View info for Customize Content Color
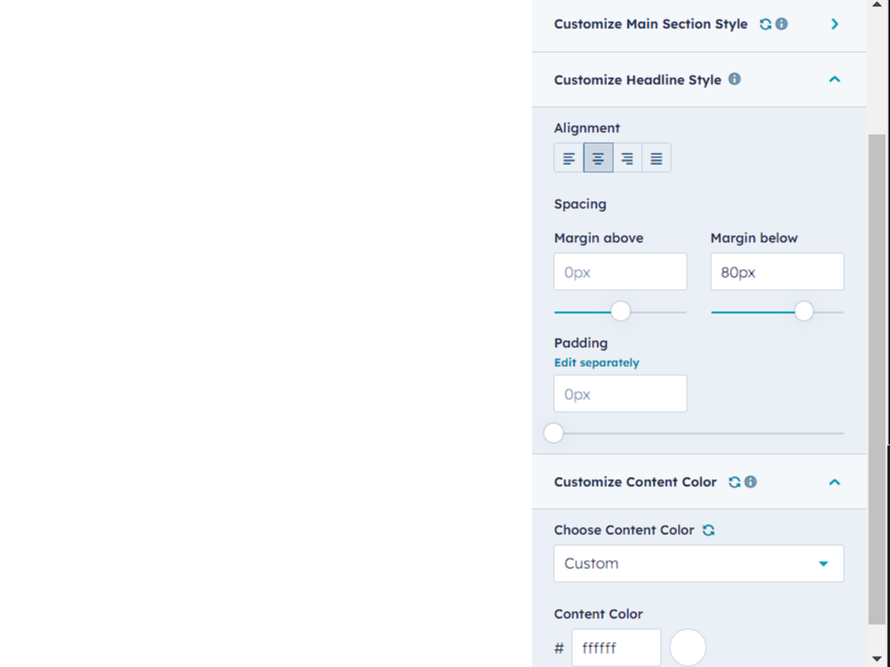The image size is (890, 667). point(751,481)
